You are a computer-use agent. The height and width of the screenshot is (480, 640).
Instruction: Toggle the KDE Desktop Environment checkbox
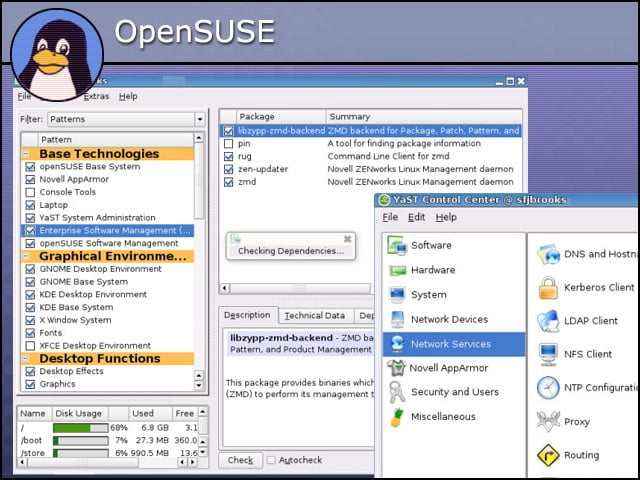[x=30, y=295]
